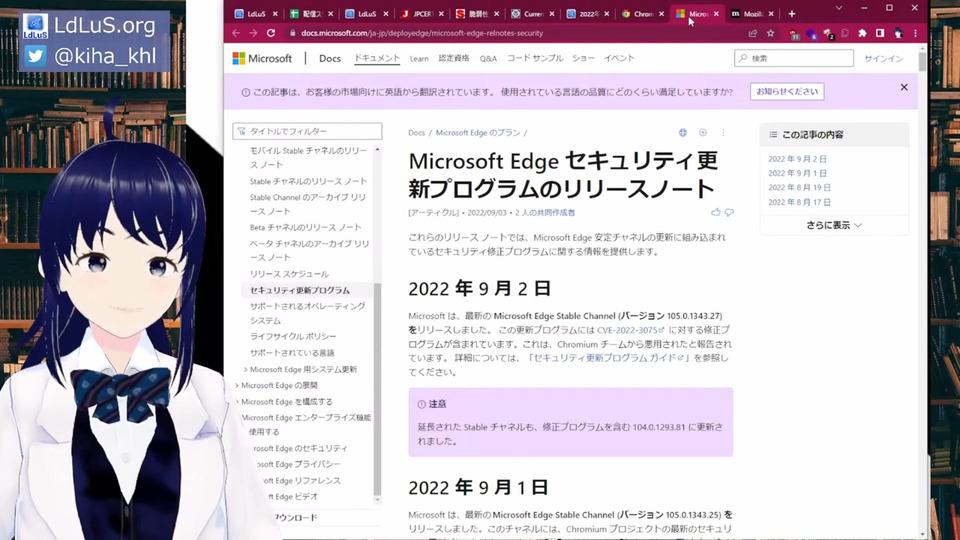Screen dimensions: 960x540
Task: Click the タイトルでフィルター input
Action: (x=307, y=131)
